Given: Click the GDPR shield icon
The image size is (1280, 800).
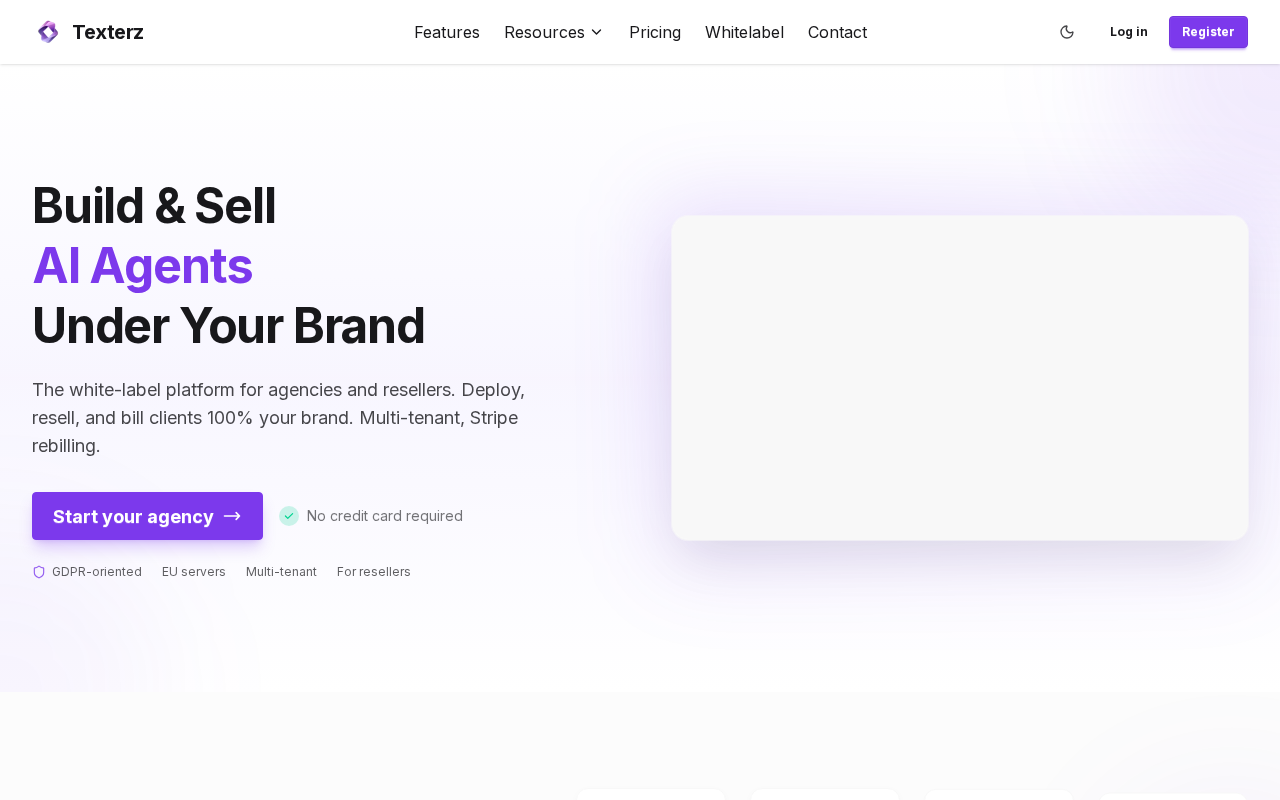Looking at the screenshot, I should pyautogui.click(x=39, y=572).
